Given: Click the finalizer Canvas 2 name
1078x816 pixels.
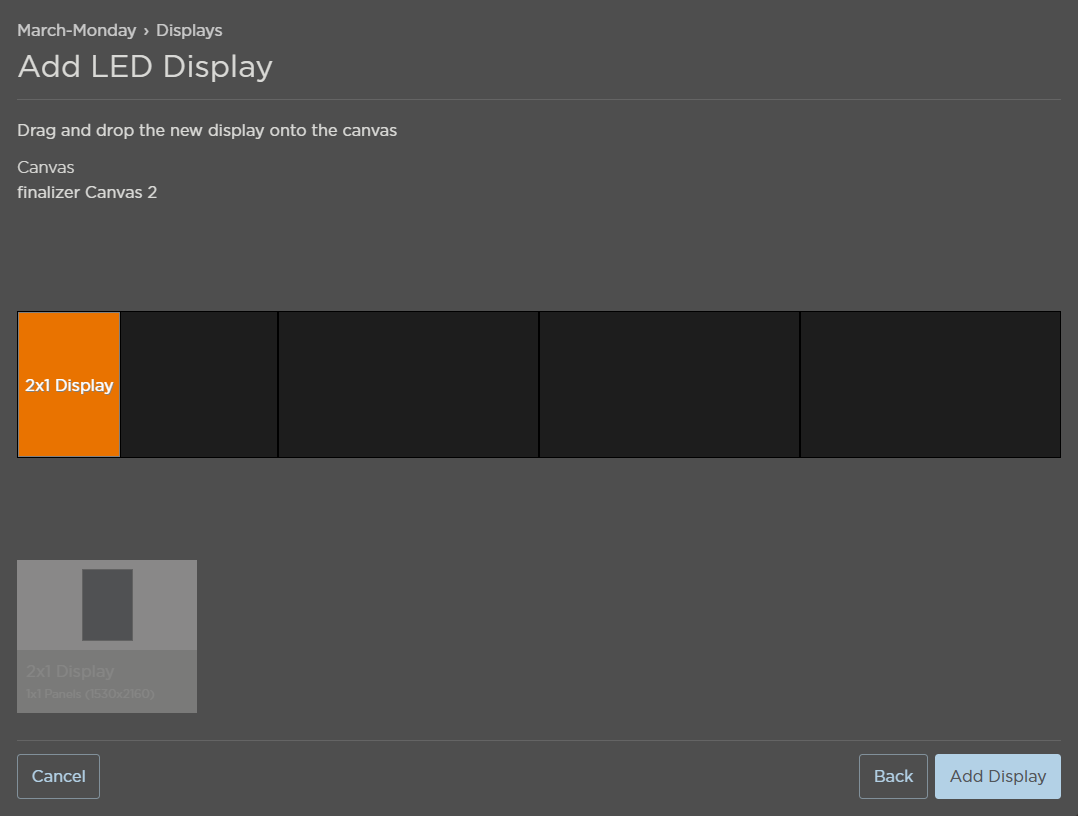Looking at the screenshot, I should [x=87, y=192].
